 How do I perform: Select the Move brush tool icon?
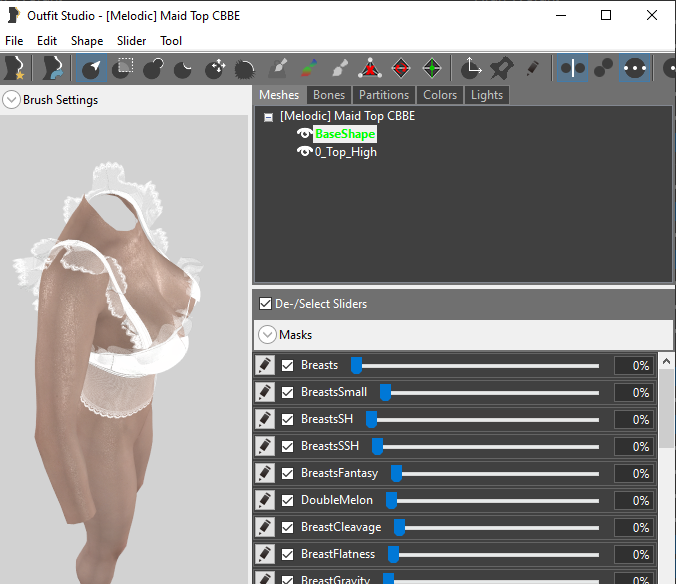click(215, 68)
